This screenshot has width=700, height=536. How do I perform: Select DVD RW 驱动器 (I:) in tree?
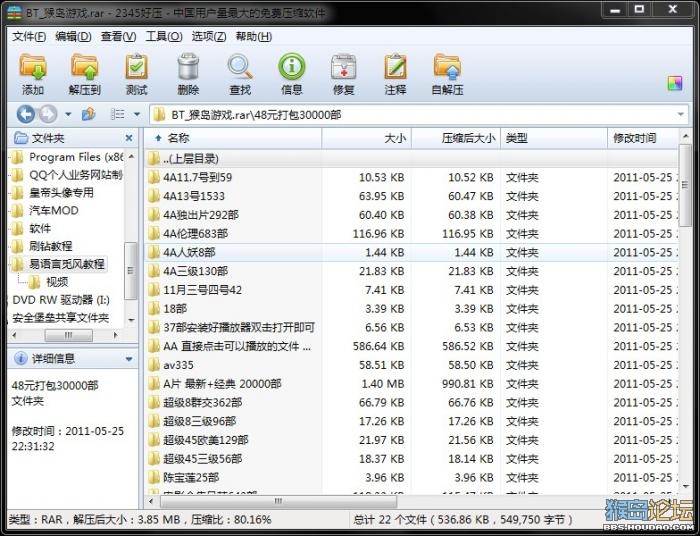pyautogui.click(x=61, y=300)
